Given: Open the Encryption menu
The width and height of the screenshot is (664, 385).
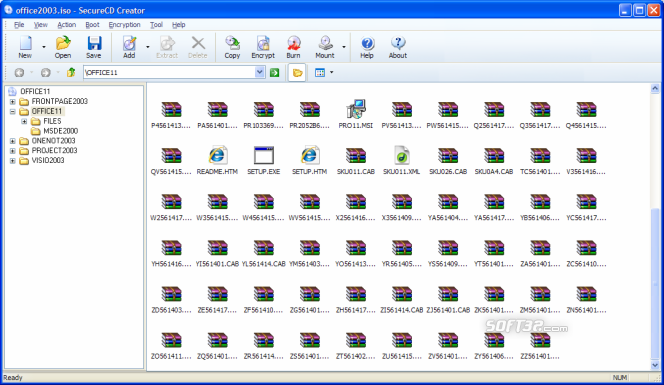Looking at the screenshot, I should coord(124,25).
